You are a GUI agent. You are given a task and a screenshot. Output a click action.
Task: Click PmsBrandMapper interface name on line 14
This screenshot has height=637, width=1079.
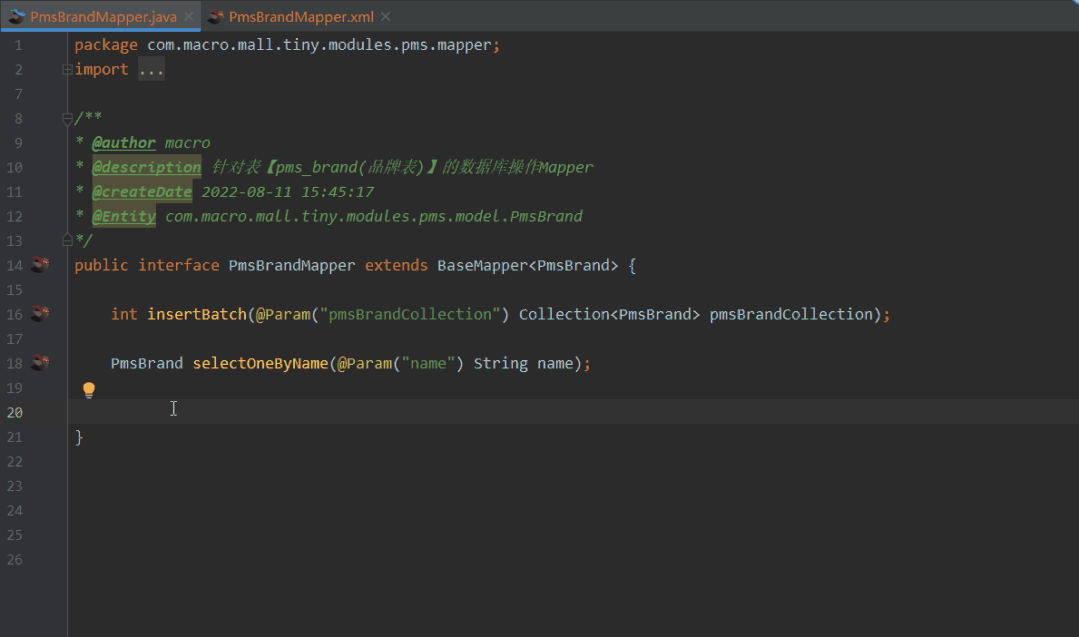[292, 266]
